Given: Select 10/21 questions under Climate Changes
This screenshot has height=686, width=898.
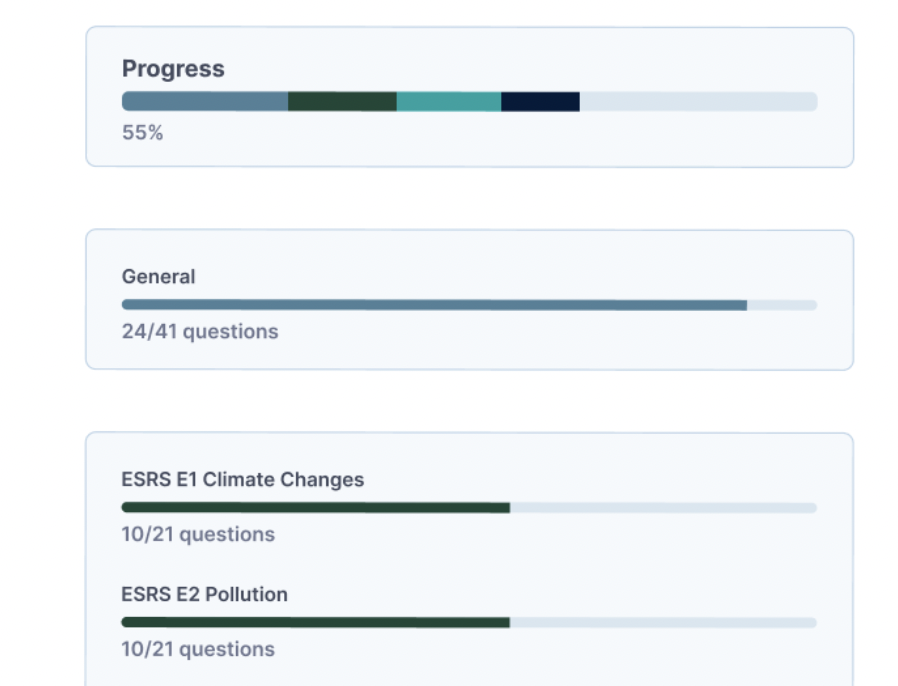Looking at the screenshot, I should point(198,535).
